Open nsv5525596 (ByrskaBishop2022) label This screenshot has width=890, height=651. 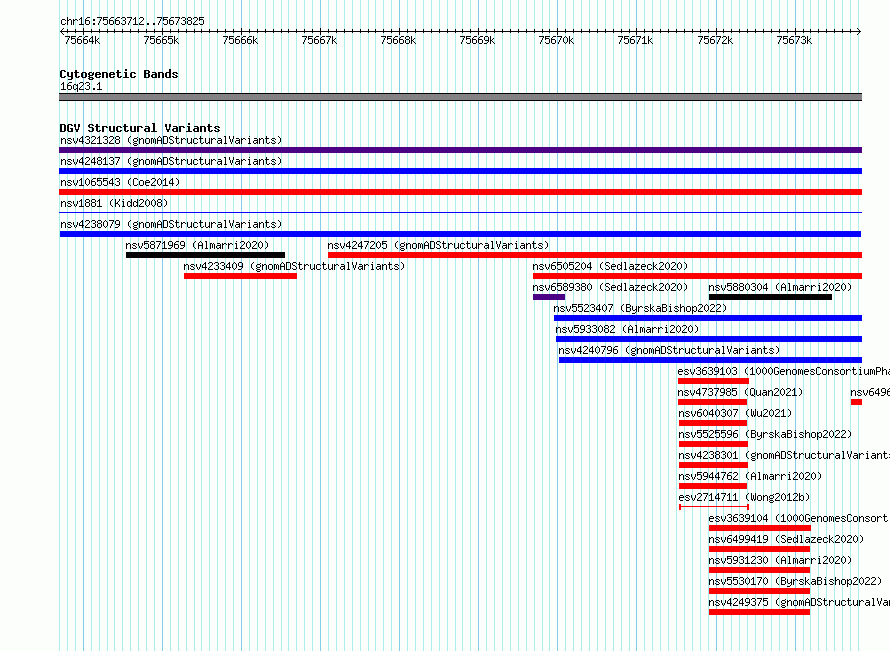pyautogui.click(x=765, y=434)
